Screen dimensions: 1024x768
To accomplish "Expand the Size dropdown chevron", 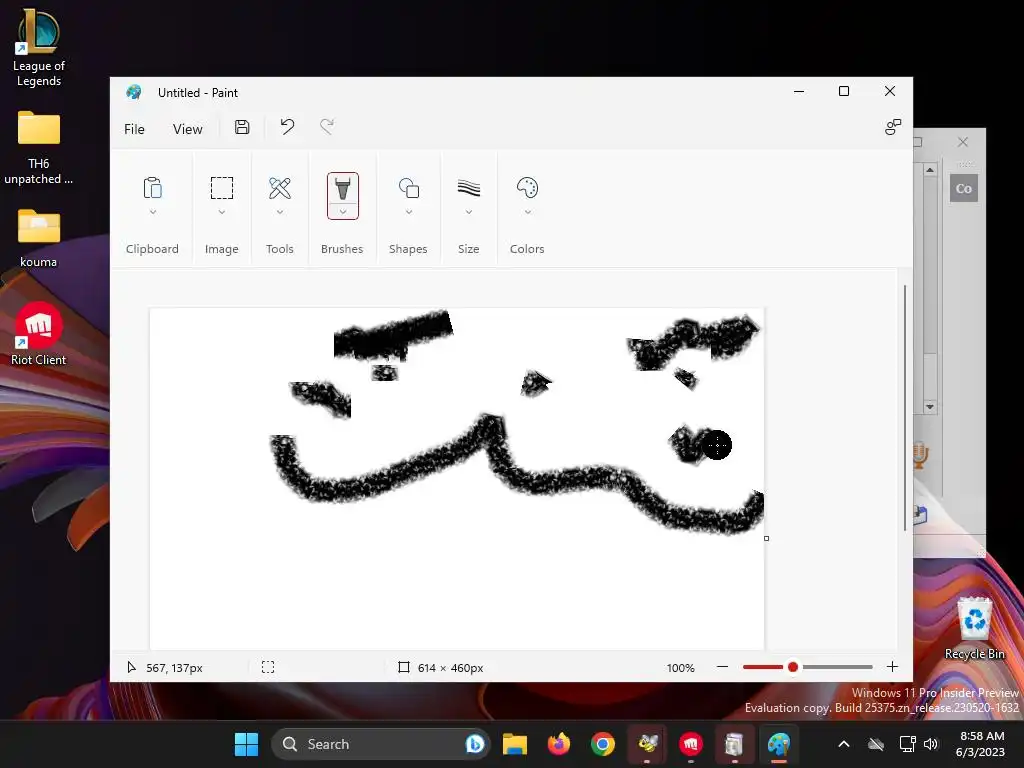I will pyautogui.click(x=468, y=212).
